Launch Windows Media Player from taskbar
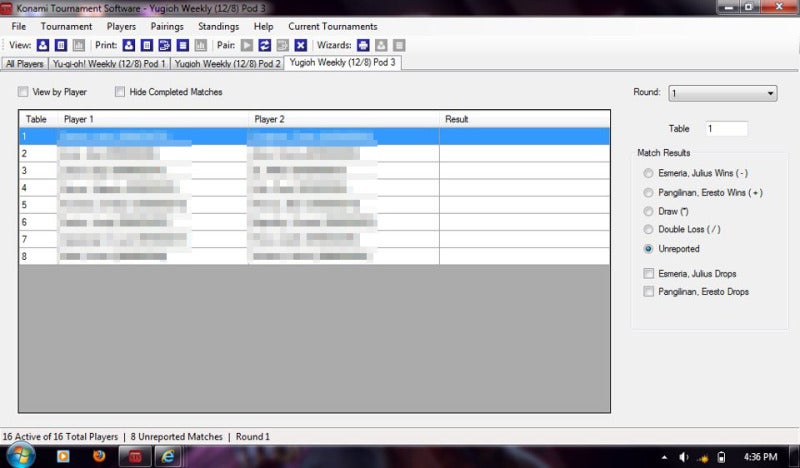This screenshot has height=468, width=800. (63, 456)
